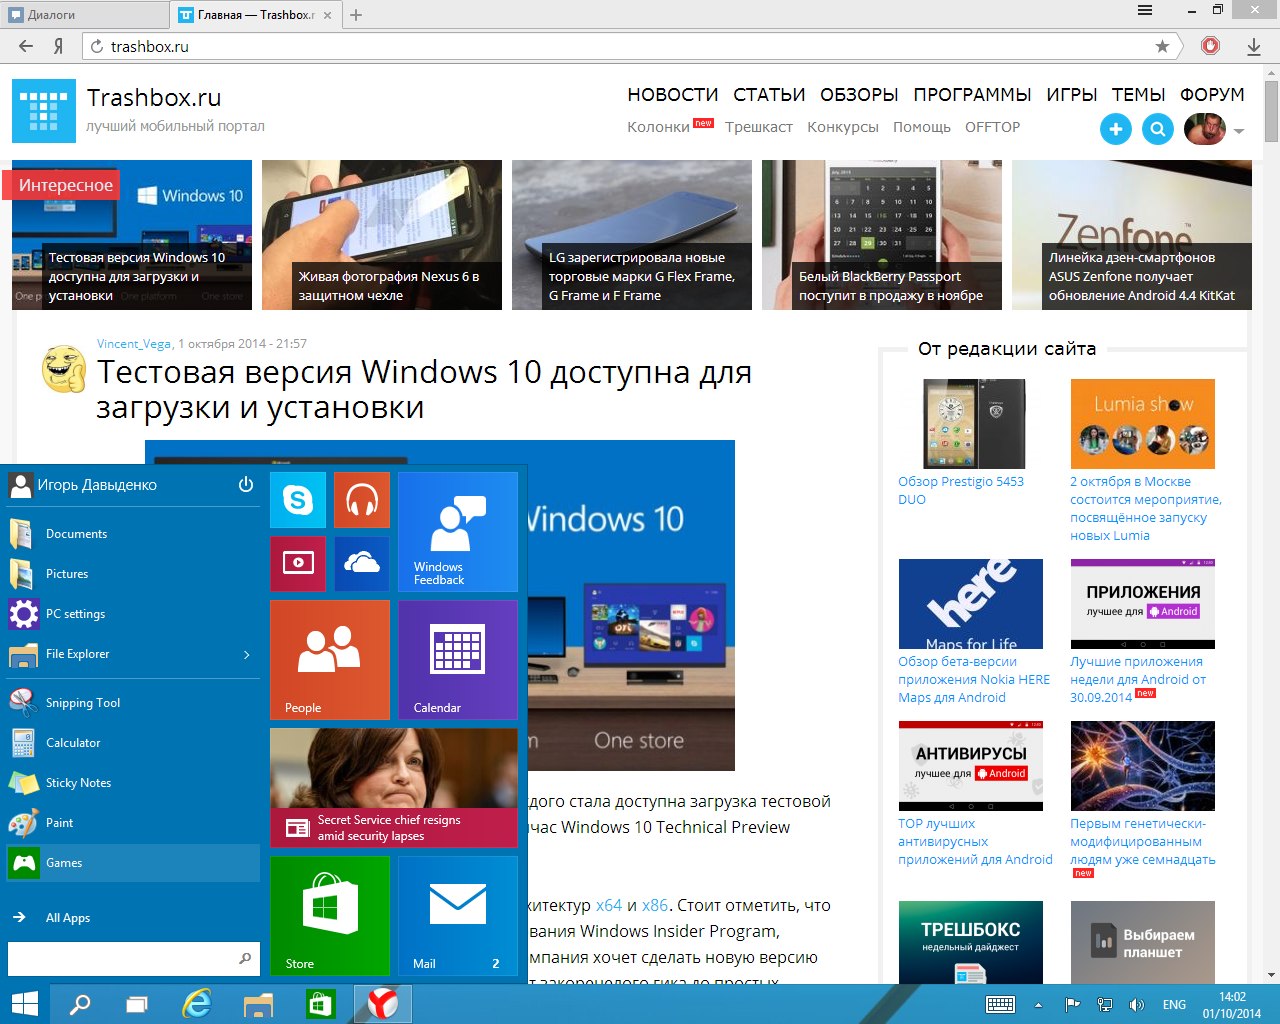
Task: Open browser downloads arrow icon
Action: [1254, 46]
